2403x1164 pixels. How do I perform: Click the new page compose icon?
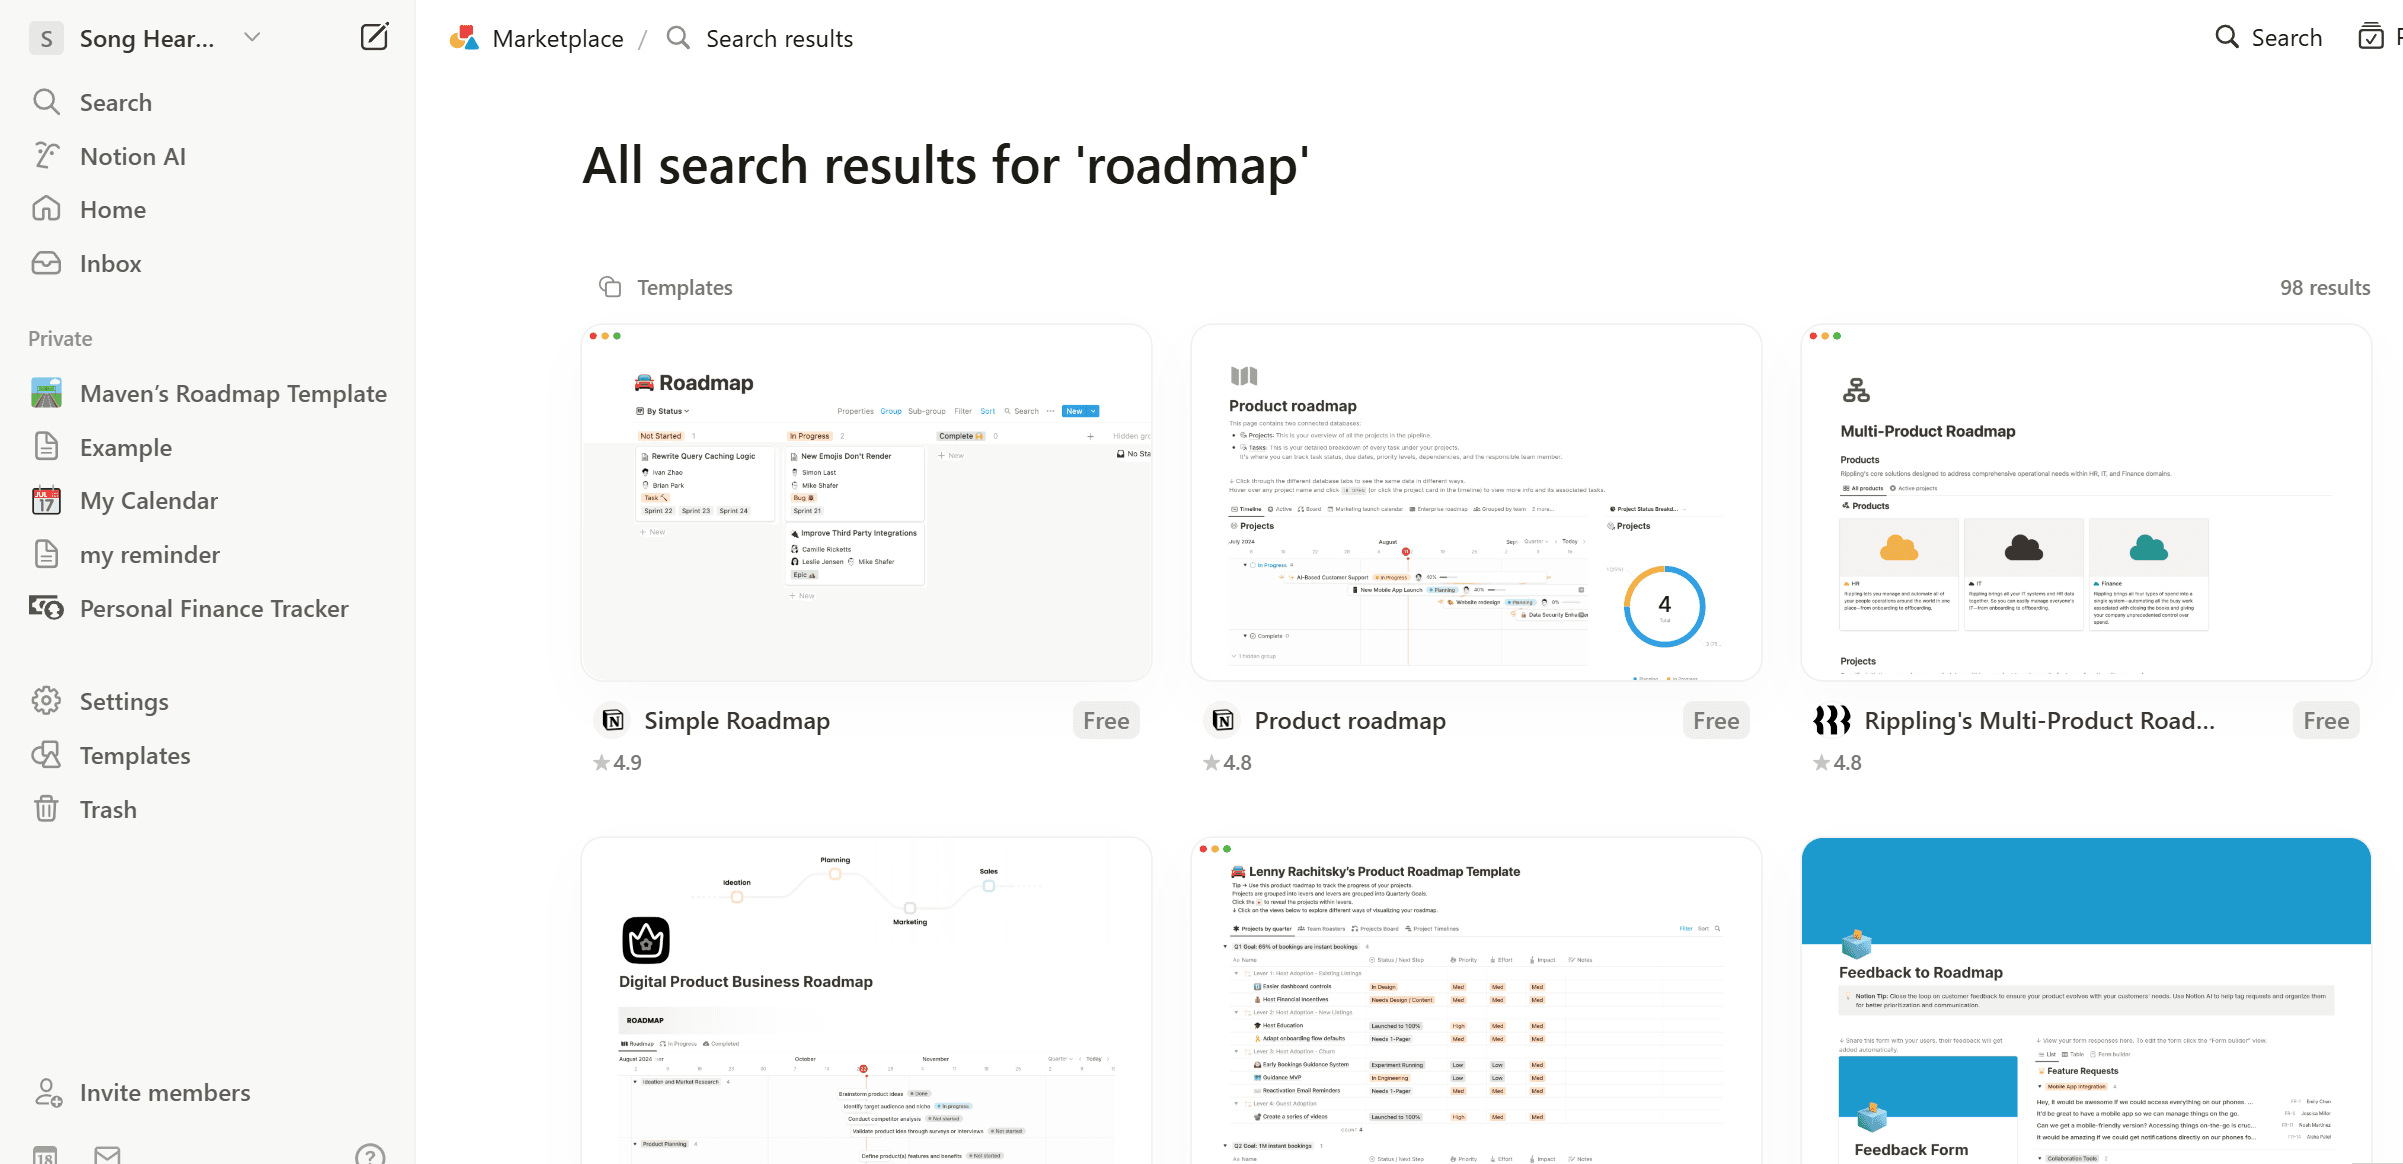click(x=372, y=38)
